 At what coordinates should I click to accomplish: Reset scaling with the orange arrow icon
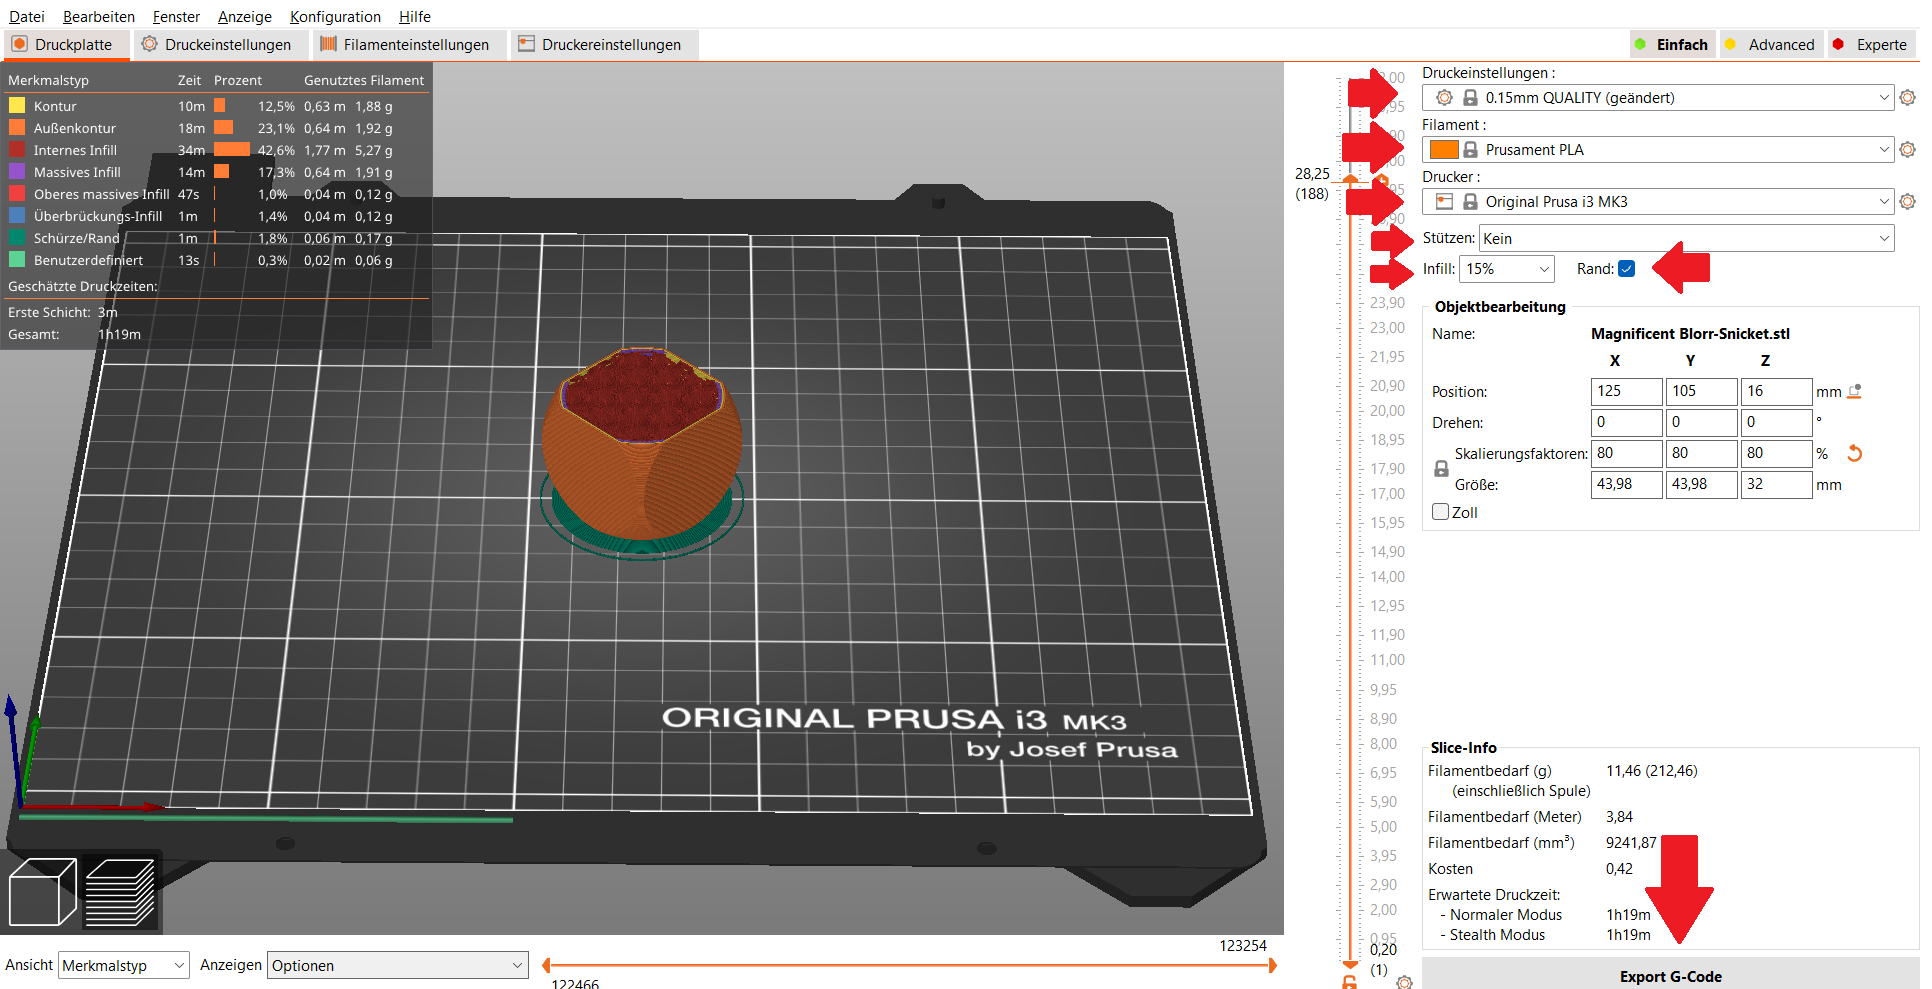[1854, 454]
